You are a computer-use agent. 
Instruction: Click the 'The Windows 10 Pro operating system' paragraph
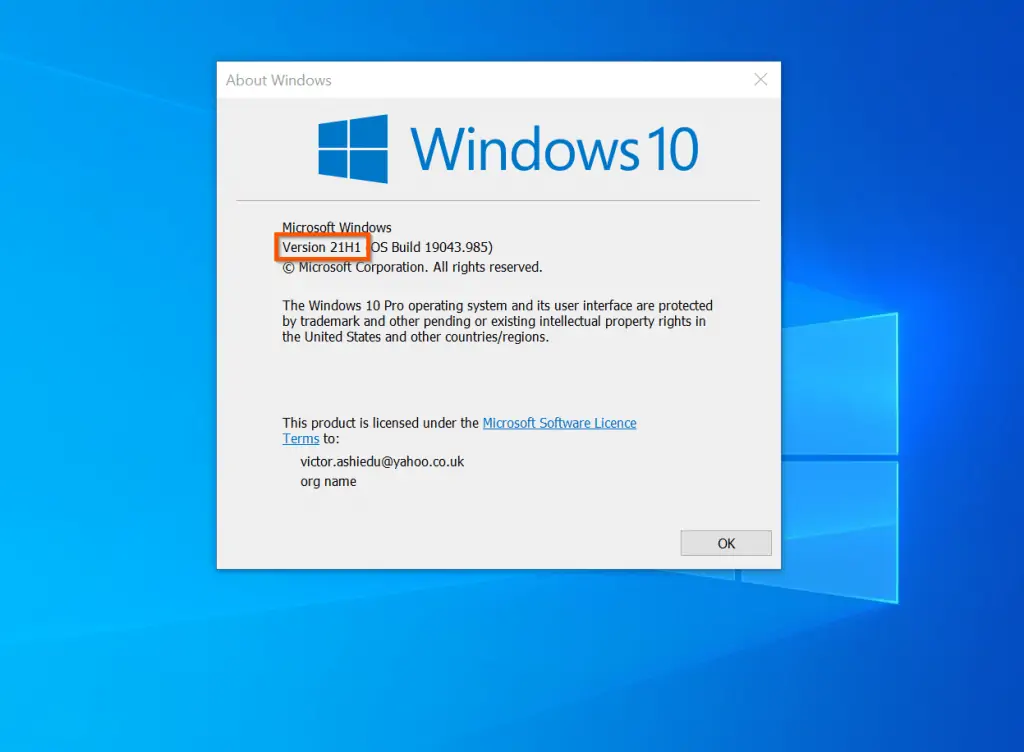(497, 321)
